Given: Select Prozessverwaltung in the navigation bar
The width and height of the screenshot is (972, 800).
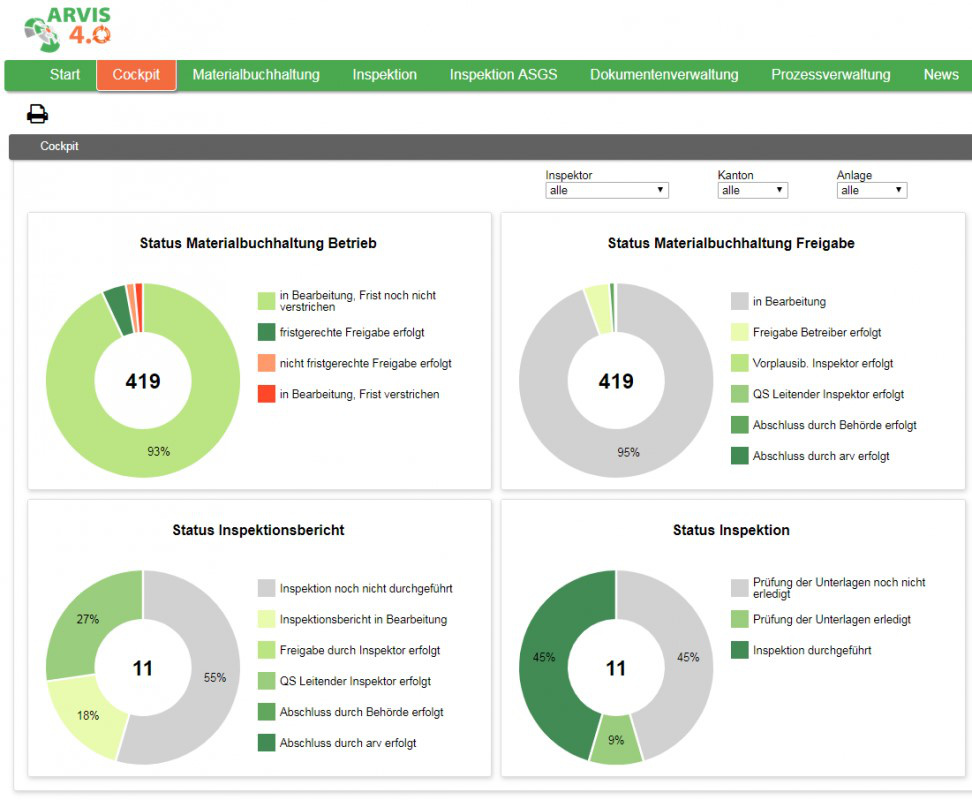Looking at the screenshot, I should click(831, 75).
